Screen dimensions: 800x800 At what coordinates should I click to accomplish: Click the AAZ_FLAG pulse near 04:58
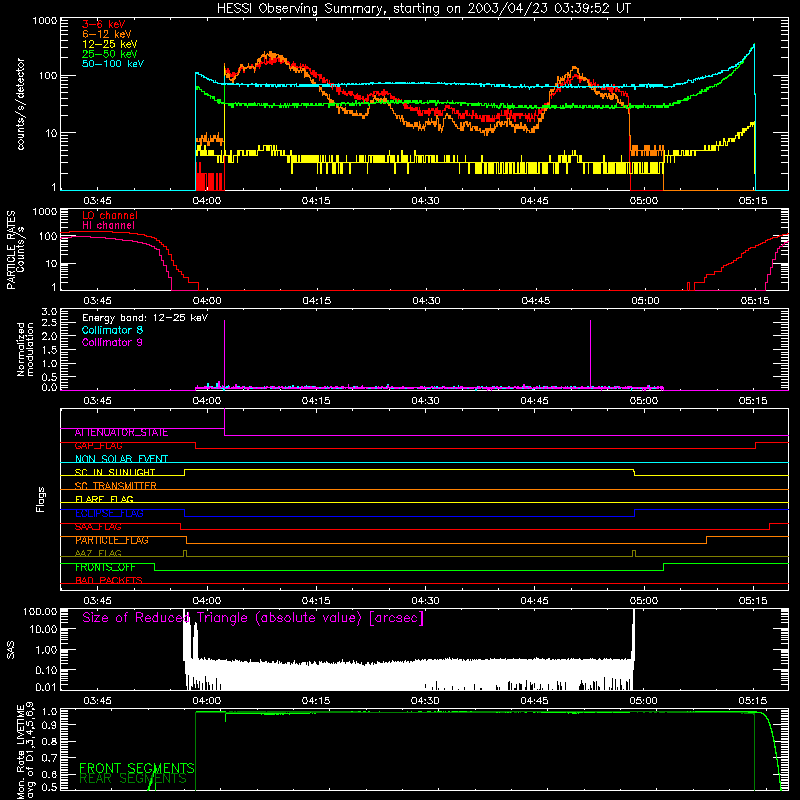pyautogui.click(x=634, y=554)
